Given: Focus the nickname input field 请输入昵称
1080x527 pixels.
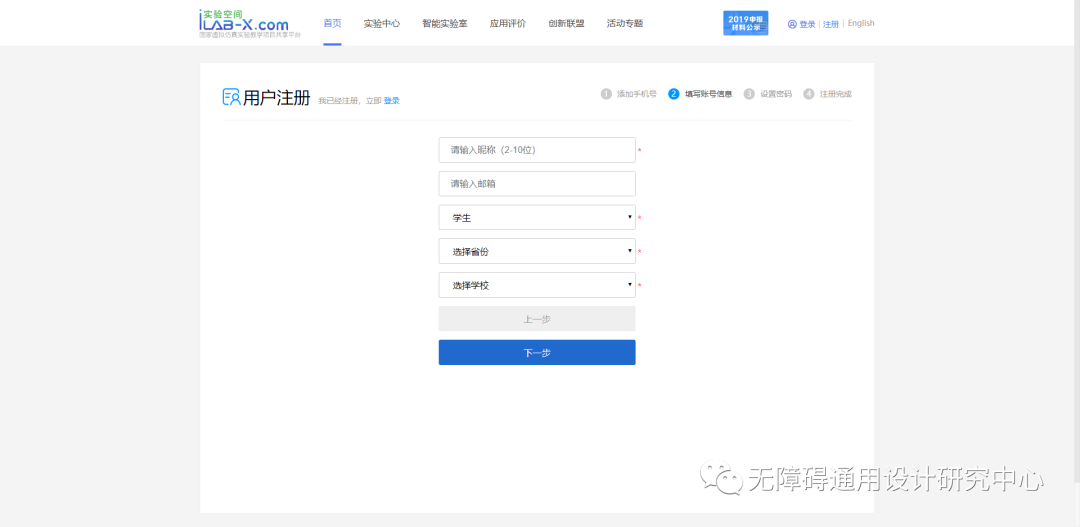Looking at the screenshot, I should tap(537, 150).
